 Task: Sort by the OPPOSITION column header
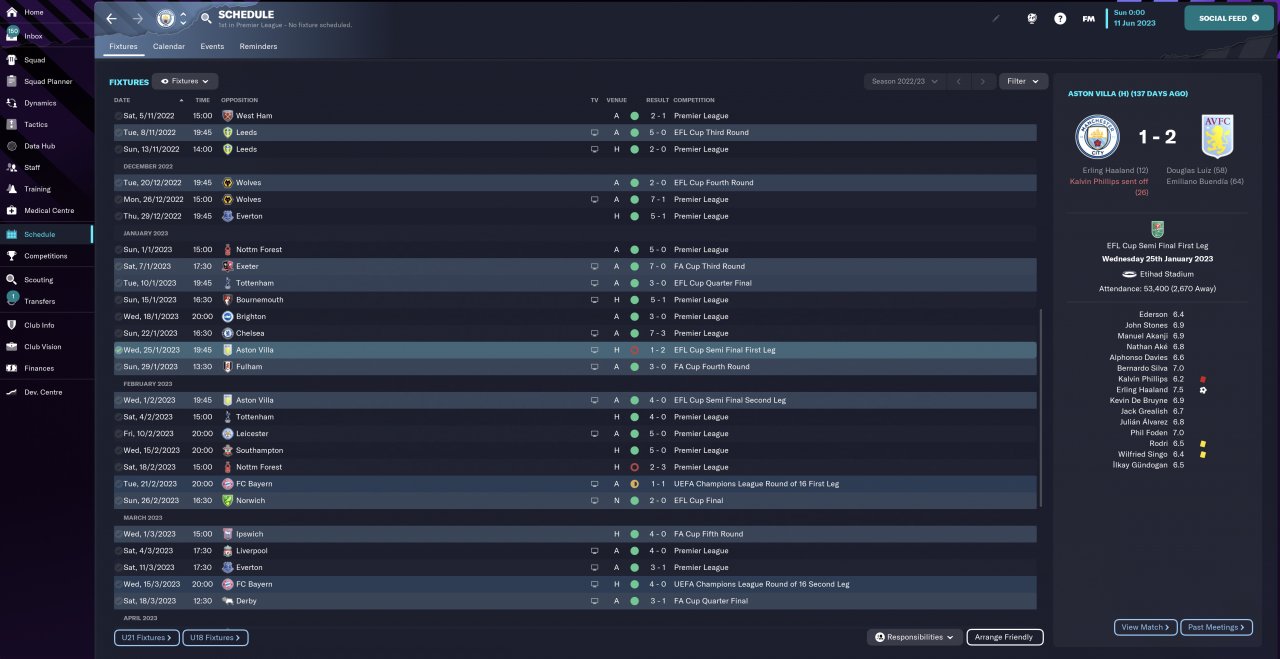point(239,100)
